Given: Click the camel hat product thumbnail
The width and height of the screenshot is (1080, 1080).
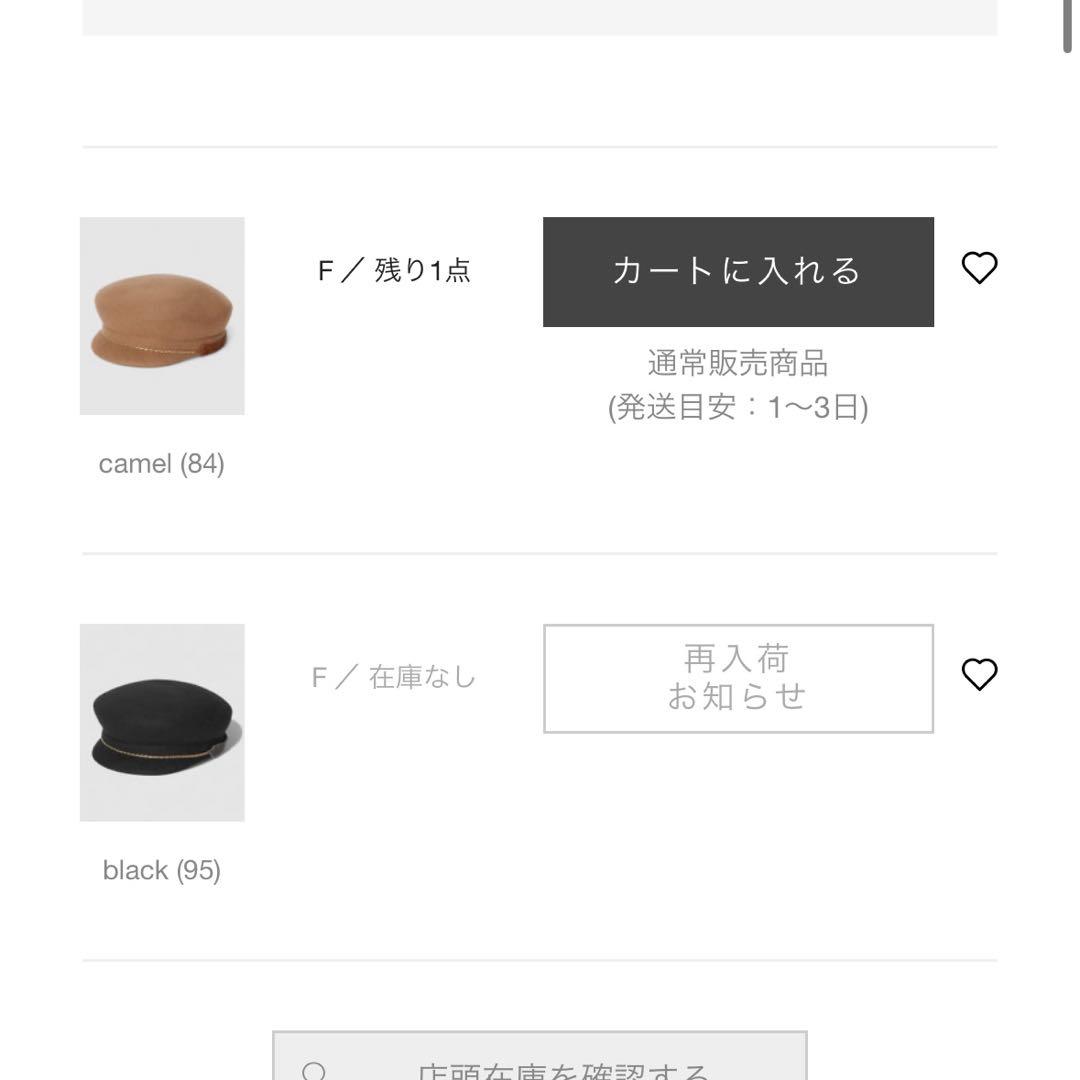Looking at the screenshot, I should (162, 316).
